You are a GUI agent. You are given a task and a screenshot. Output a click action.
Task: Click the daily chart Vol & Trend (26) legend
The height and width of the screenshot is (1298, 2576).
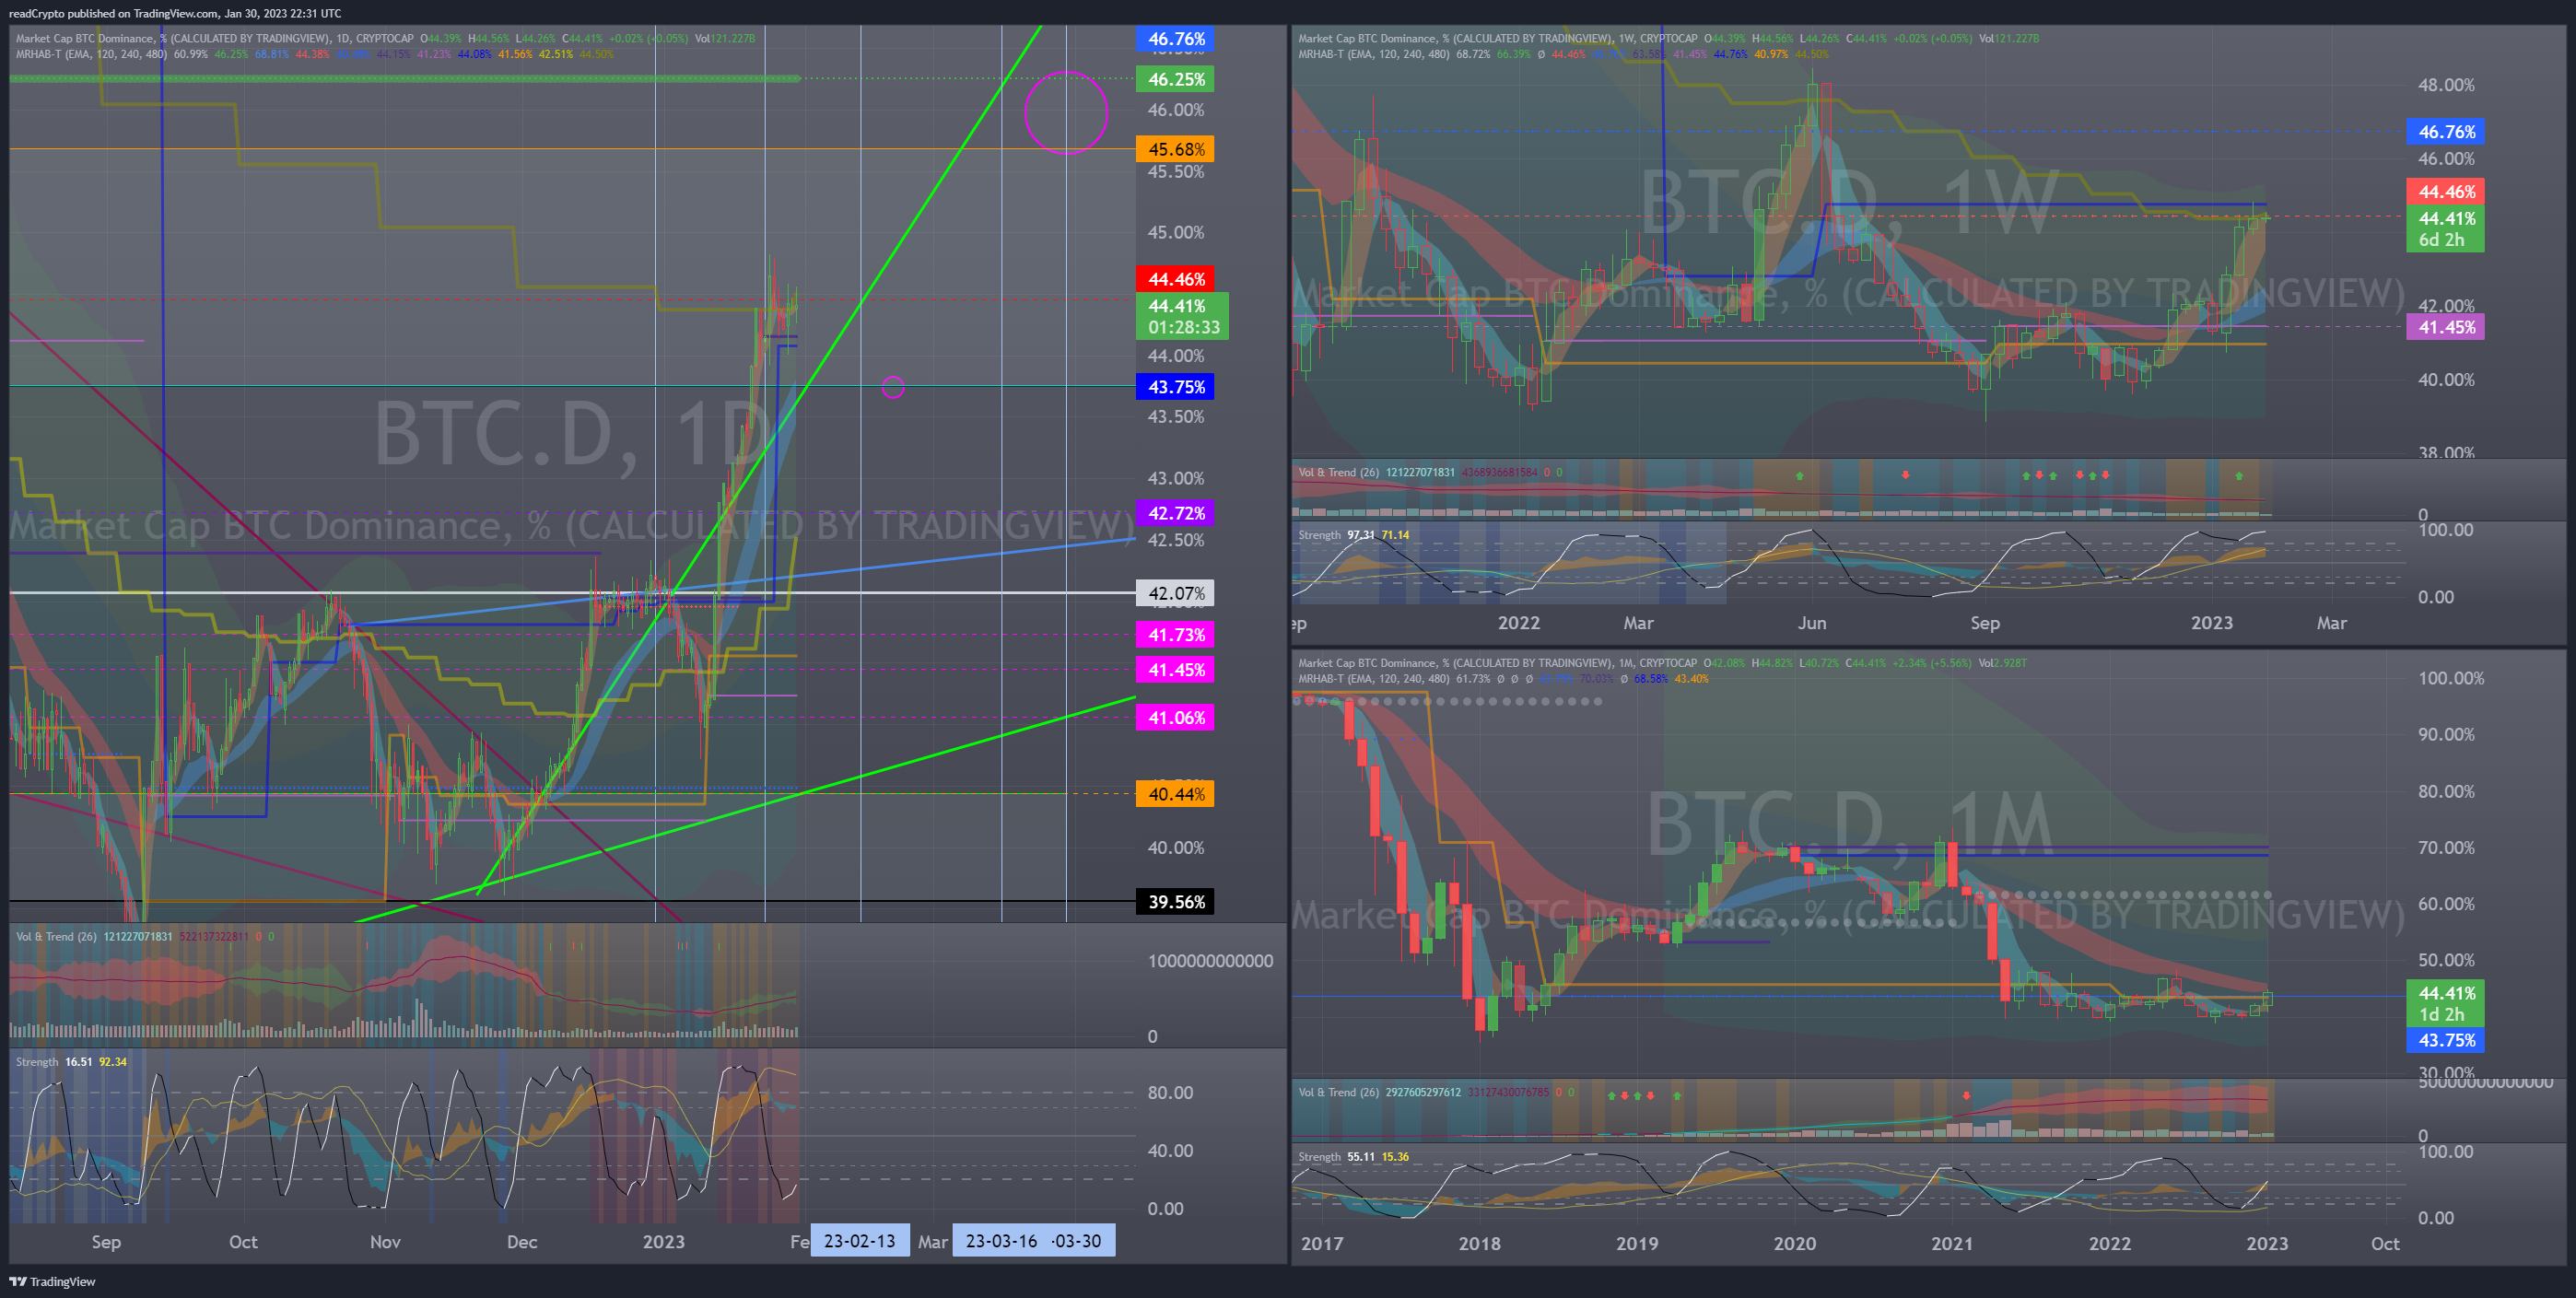tap(145, 937)
